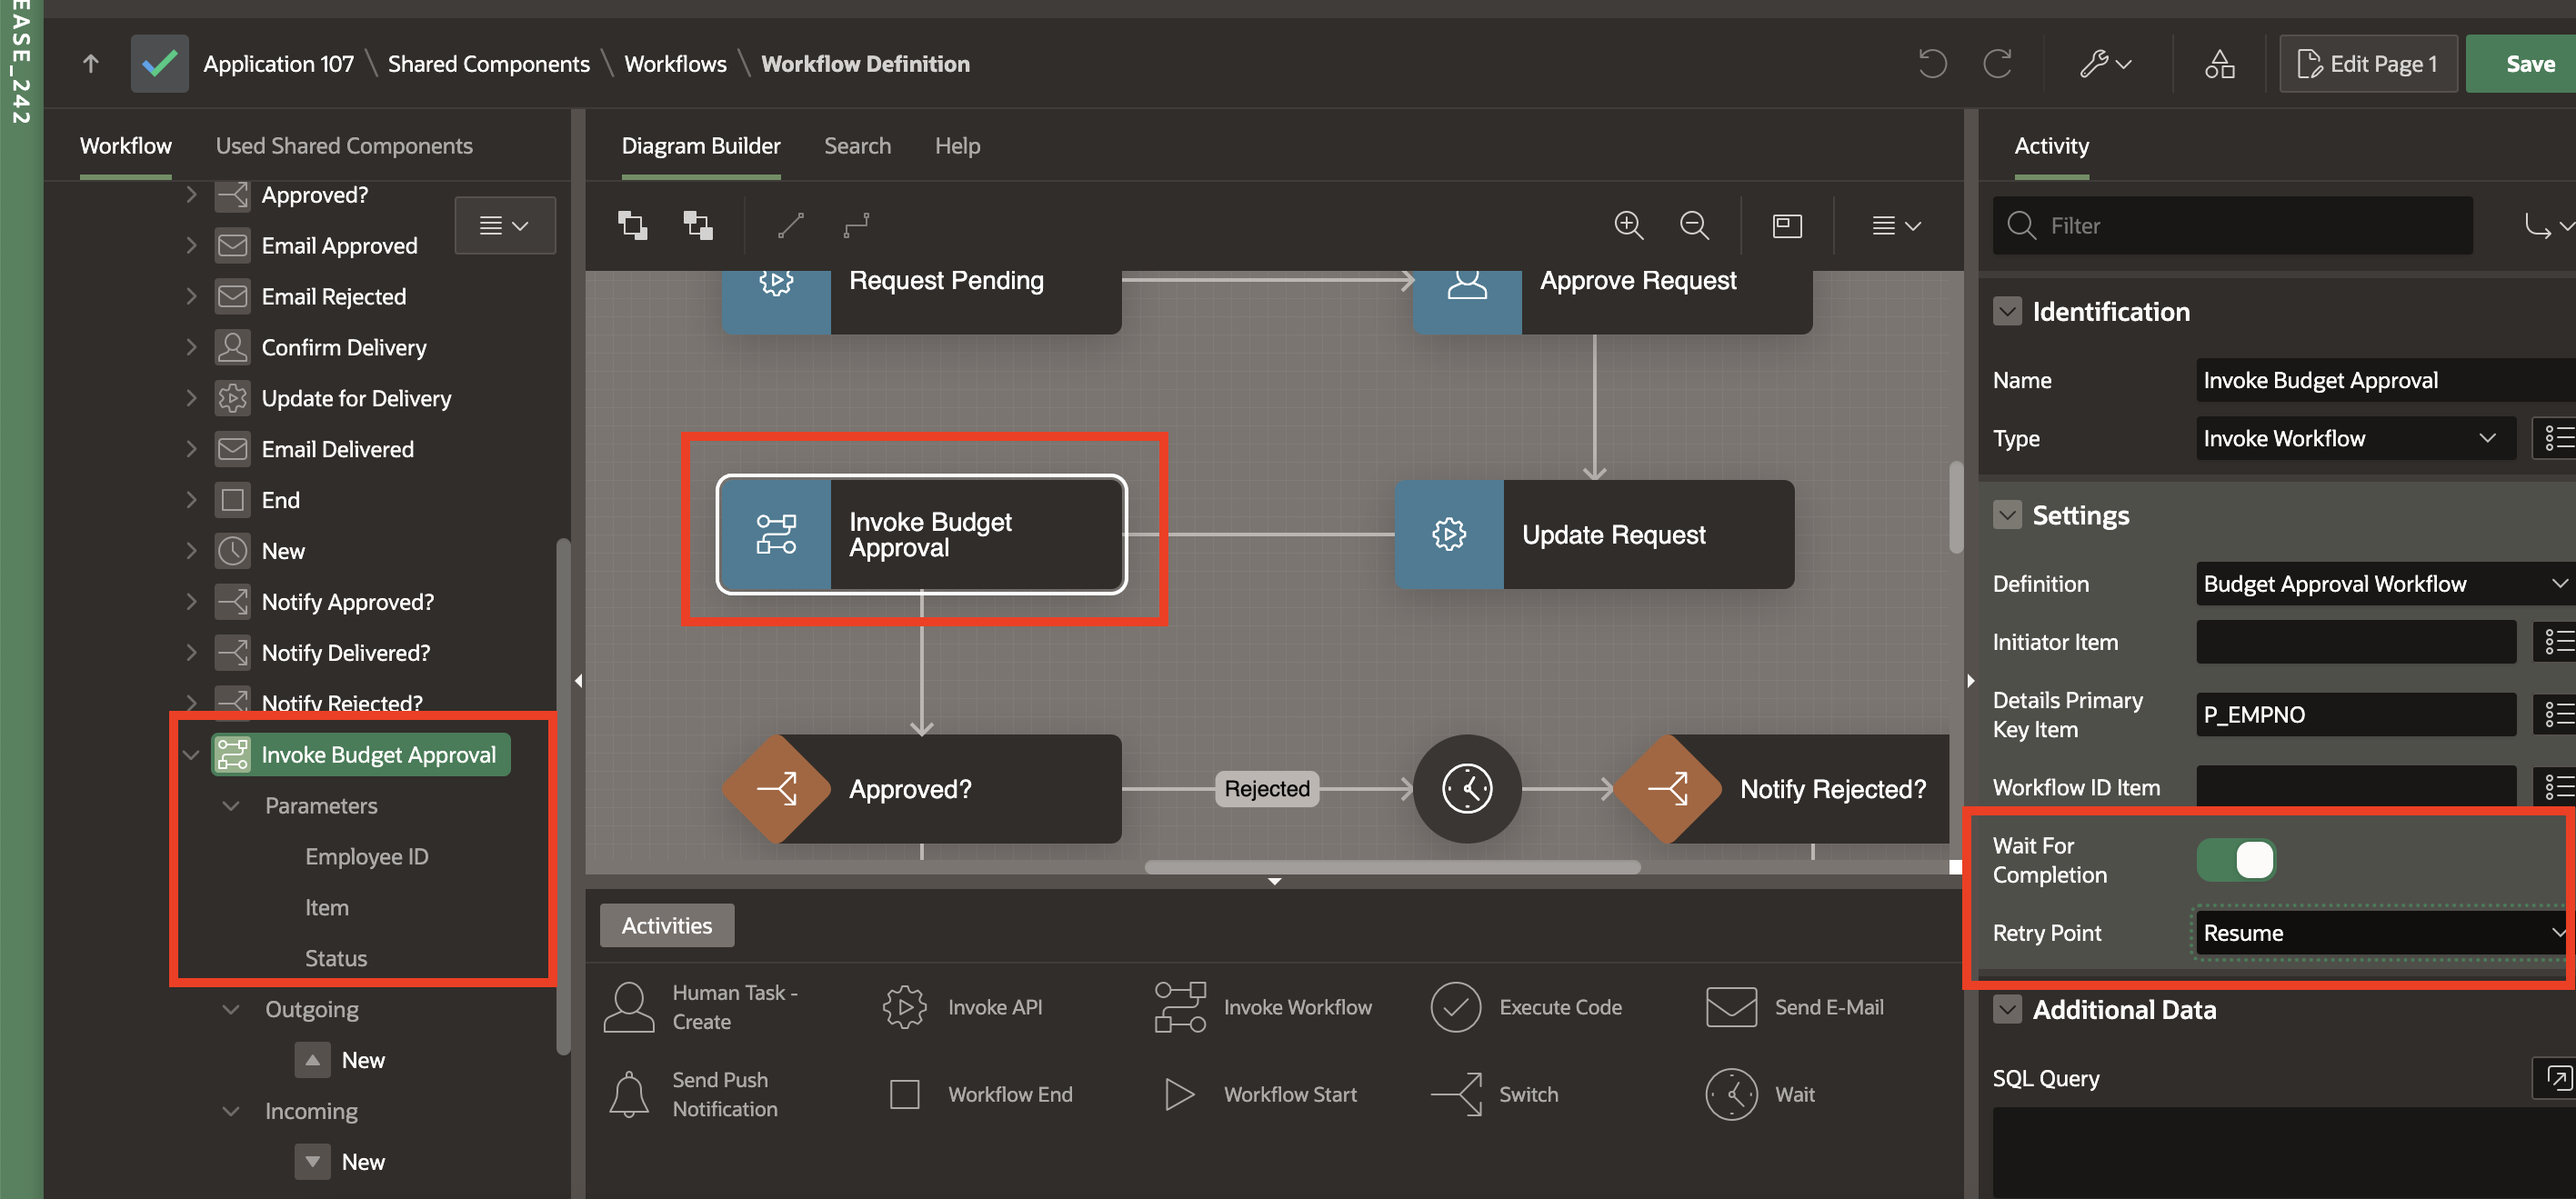Open the Type select list
2576x1199 pixels.
coord(2354,438)
